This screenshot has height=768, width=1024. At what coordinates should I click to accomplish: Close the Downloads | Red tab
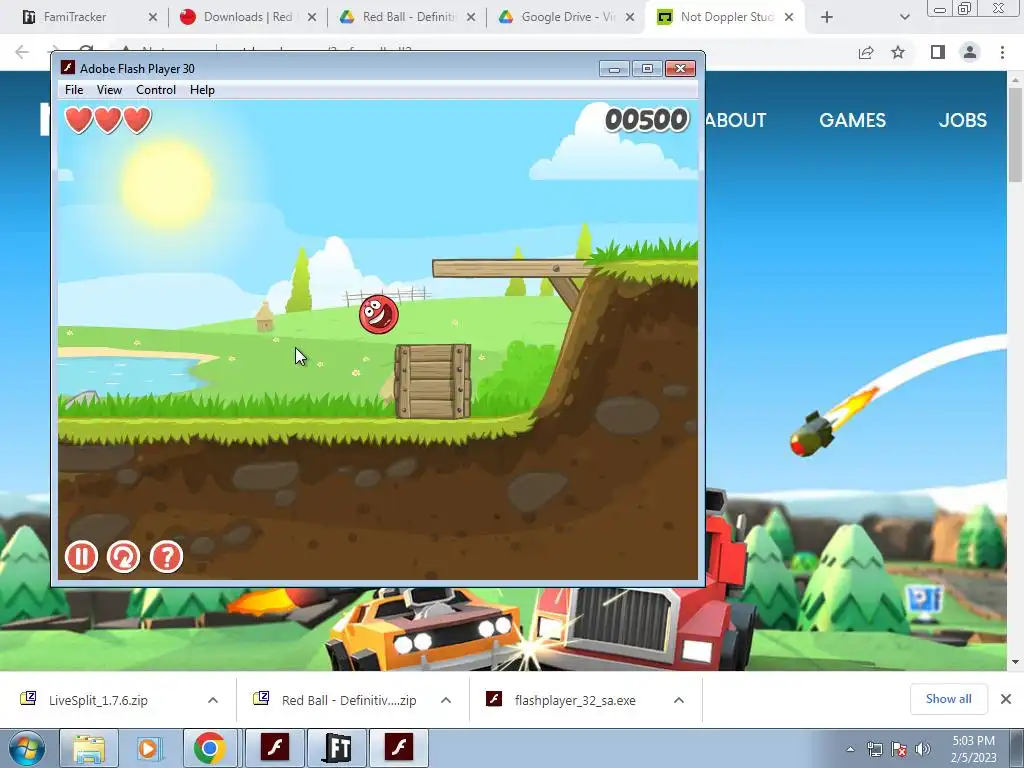[x=312, y=17]
